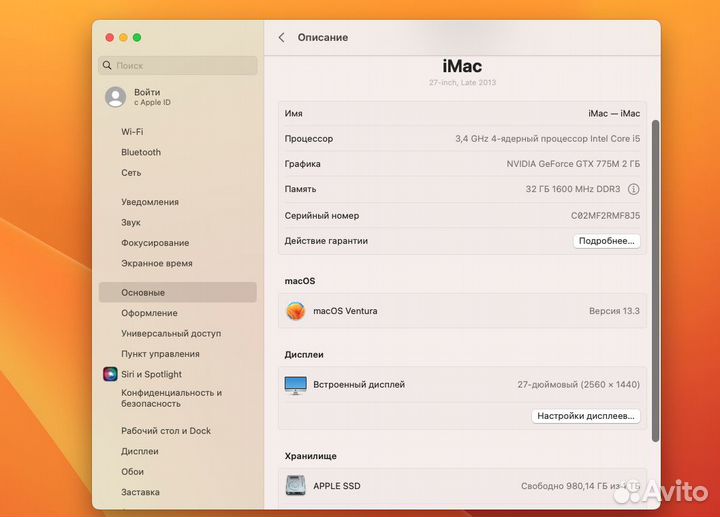Open Обои settings

pos(178,472)
